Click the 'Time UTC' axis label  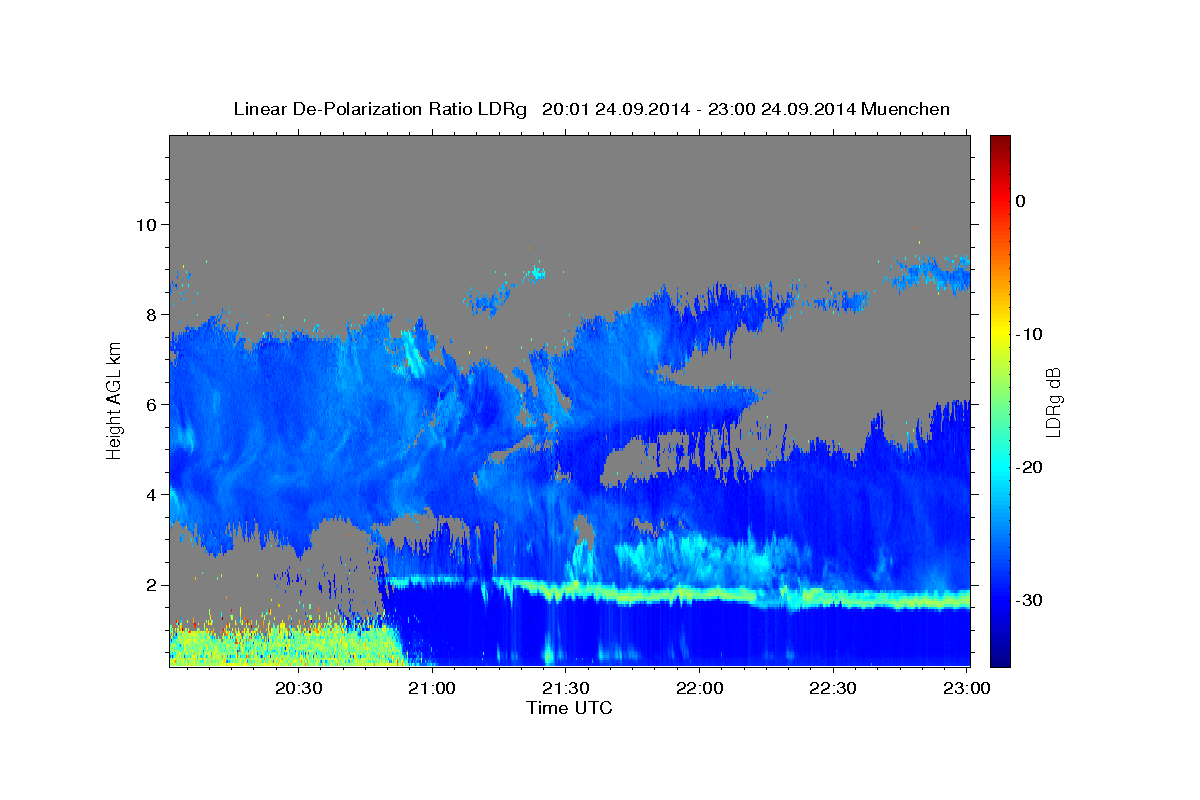tap(569, 708)
